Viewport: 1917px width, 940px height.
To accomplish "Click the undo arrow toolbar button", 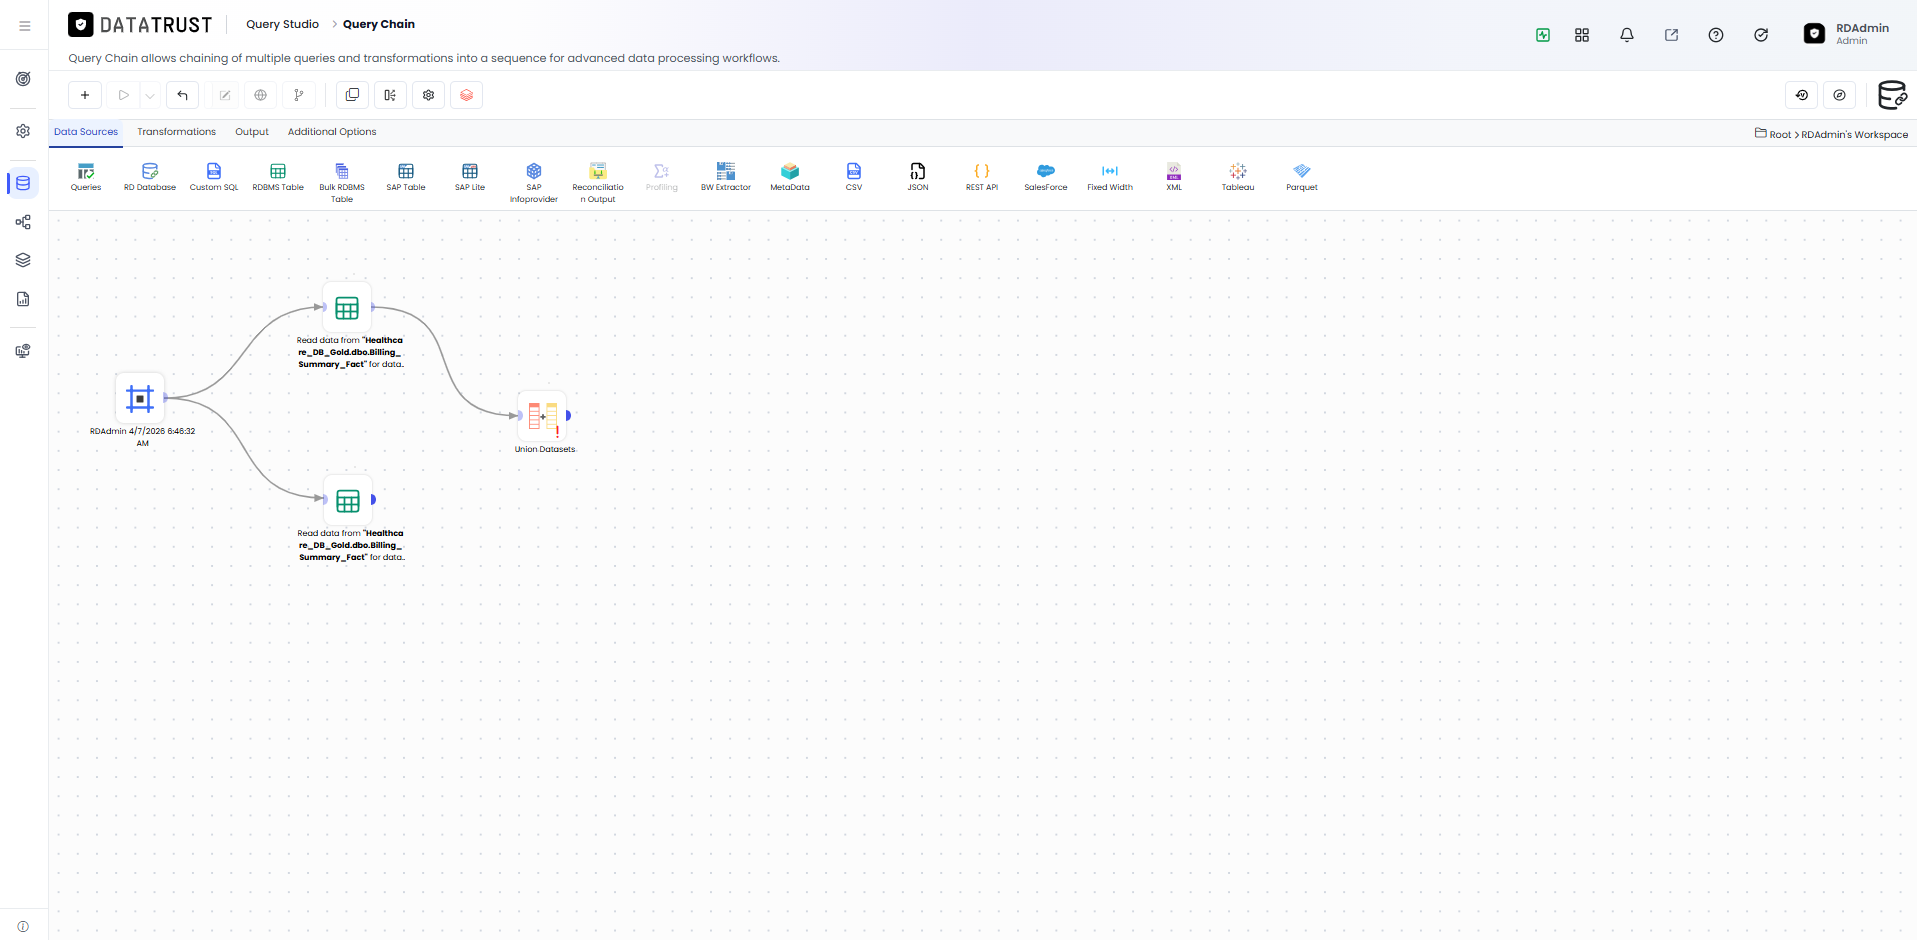I will pos(183,96).
